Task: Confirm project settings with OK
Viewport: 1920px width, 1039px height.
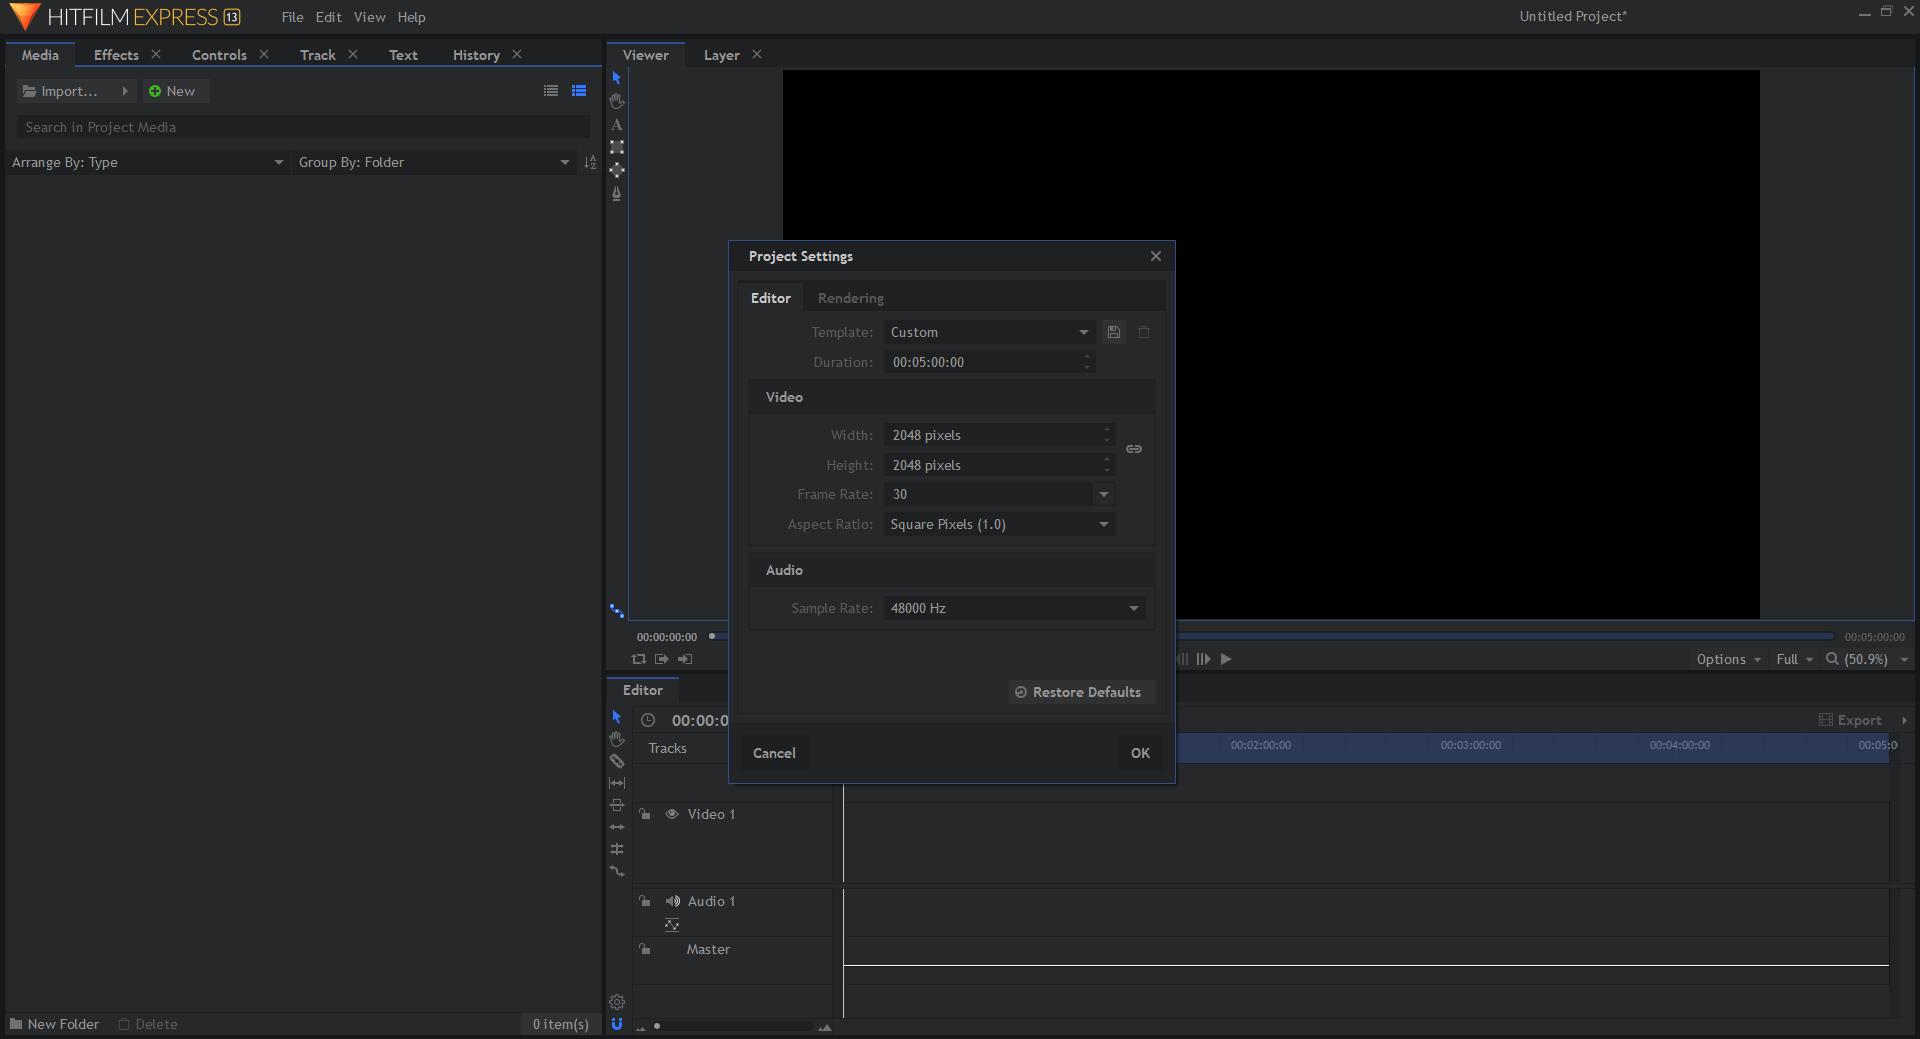Action: pyautogui.click(x=1140, y=752)
